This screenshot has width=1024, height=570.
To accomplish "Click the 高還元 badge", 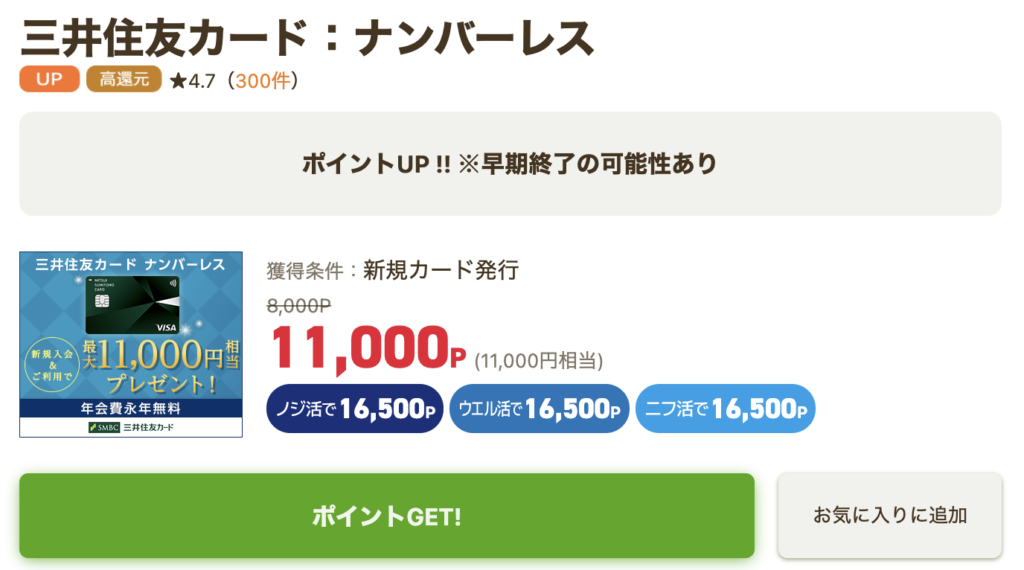I will [124, 79].
